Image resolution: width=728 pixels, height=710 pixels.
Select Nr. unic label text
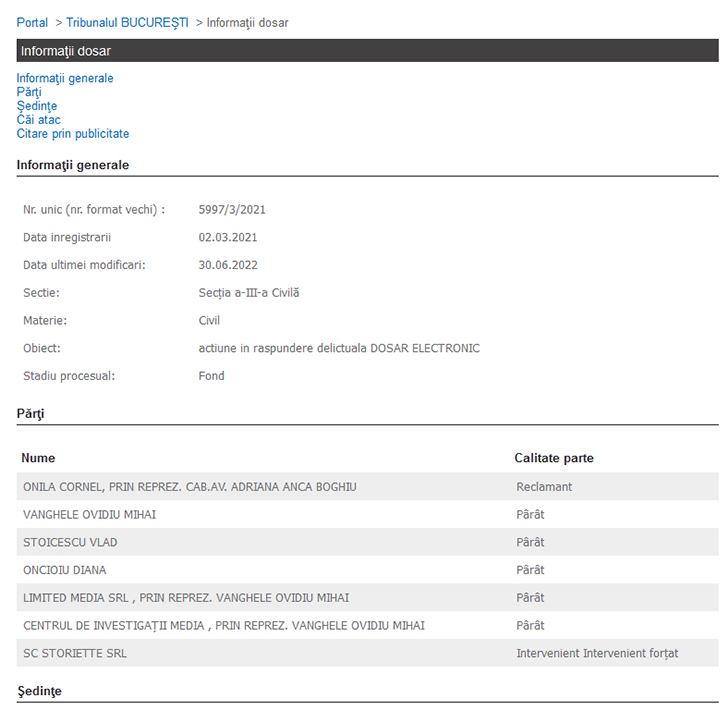pos(94,210)
